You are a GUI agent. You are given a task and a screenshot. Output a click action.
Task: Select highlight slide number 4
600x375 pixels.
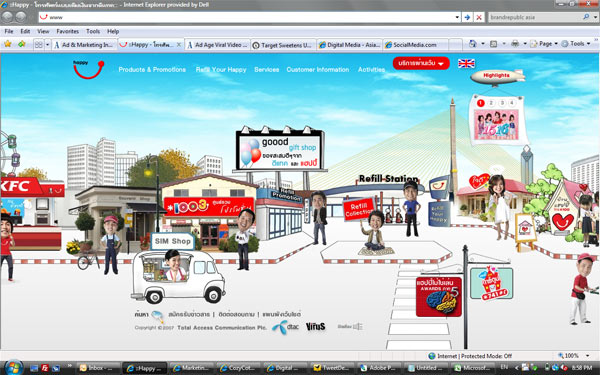coord(511,103)
